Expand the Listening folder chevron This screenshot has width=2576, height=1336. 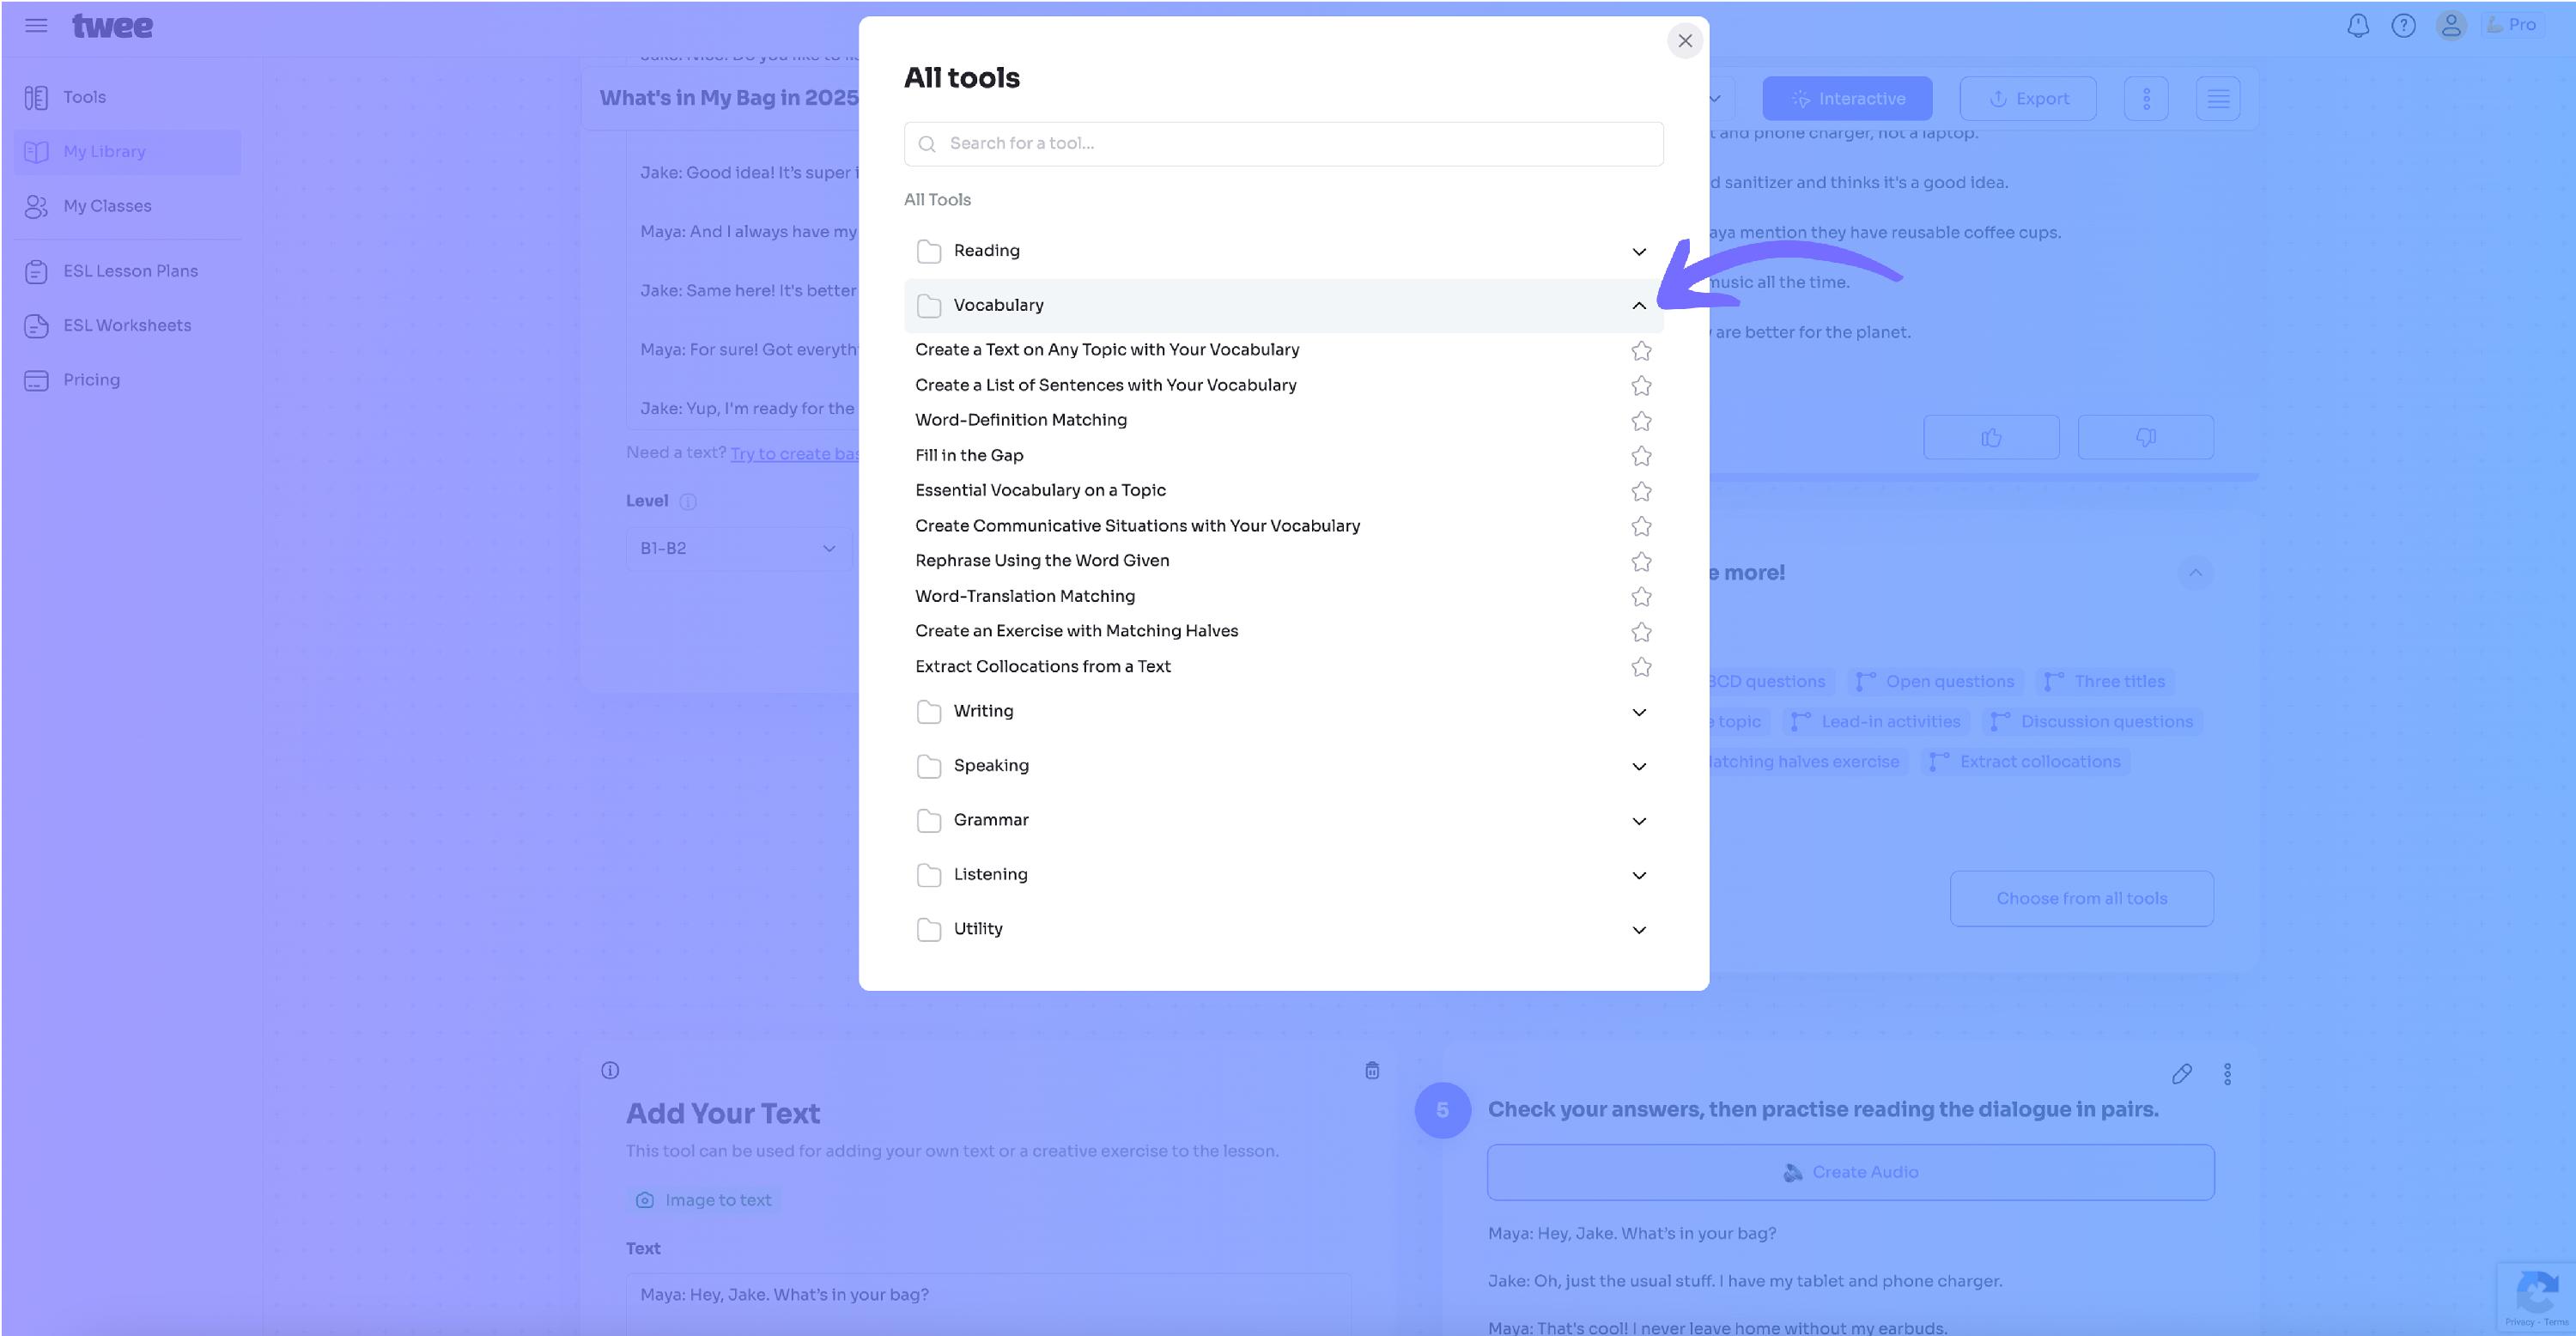1639,875
